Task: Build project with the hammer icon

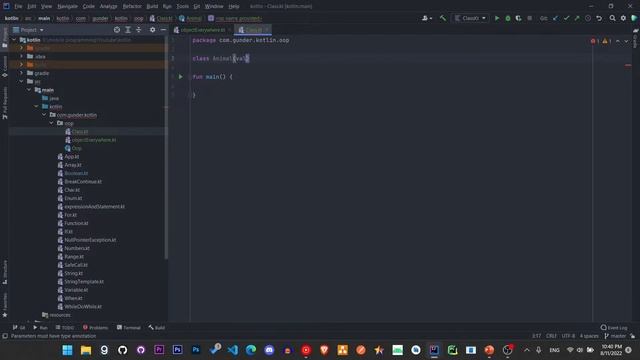Action: (443, 18)
